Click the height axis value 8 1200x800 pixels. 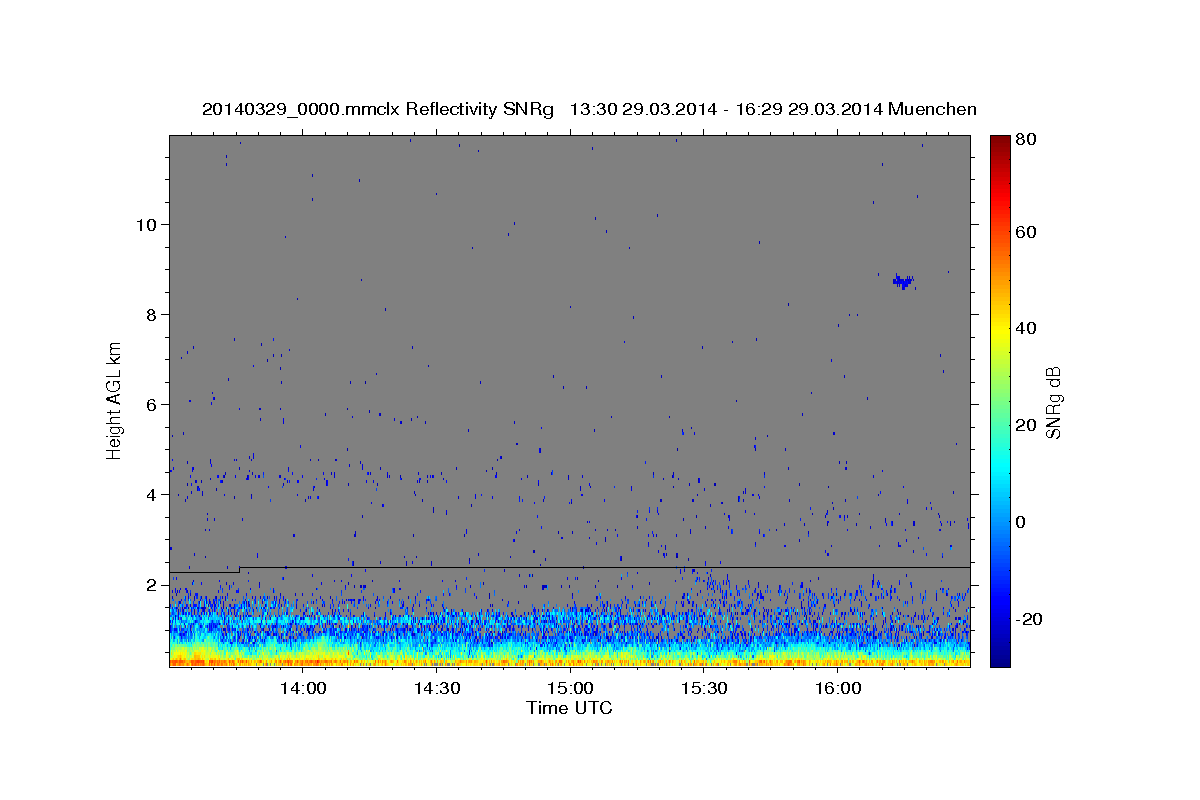pos(151,314)
